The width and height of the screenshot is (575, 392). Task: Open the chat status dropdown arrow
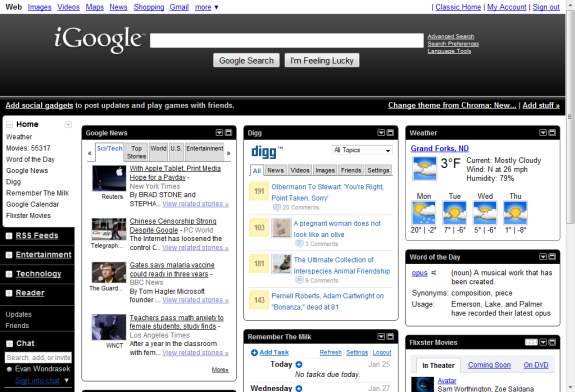tap(66, 380)
